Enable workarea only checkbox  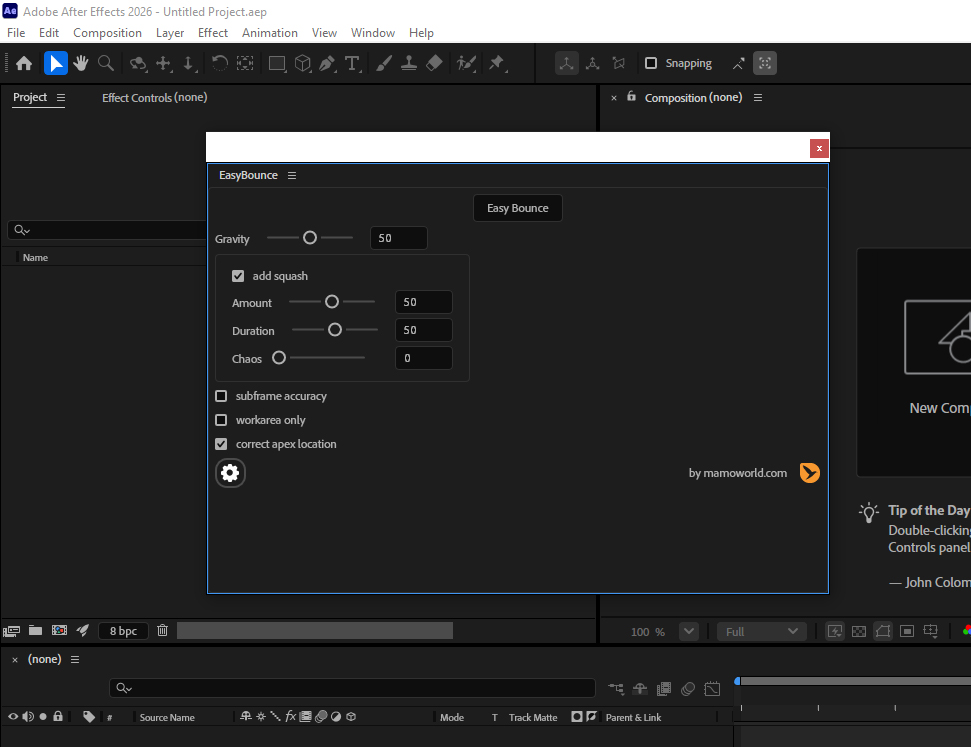221,420
